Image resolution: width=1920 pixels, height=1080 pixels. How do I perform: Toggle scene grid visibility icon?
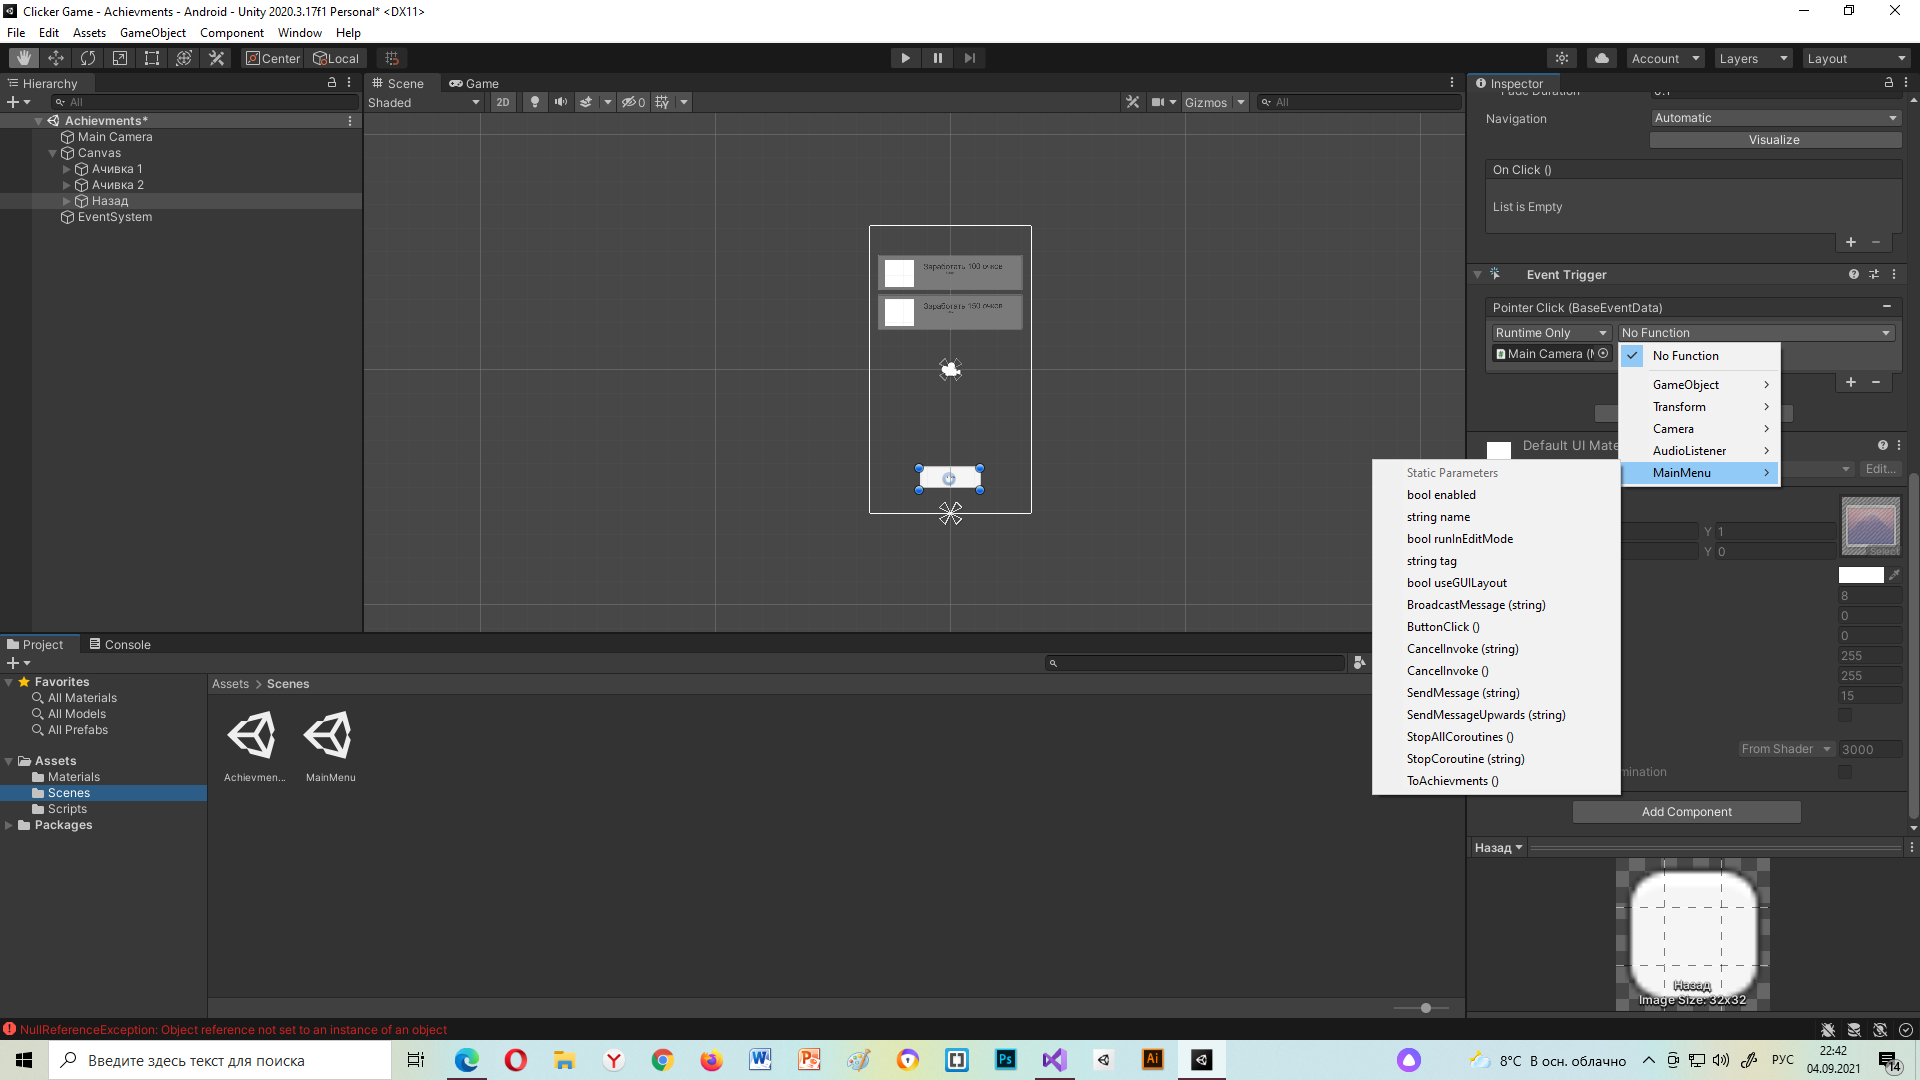(662, 102)
